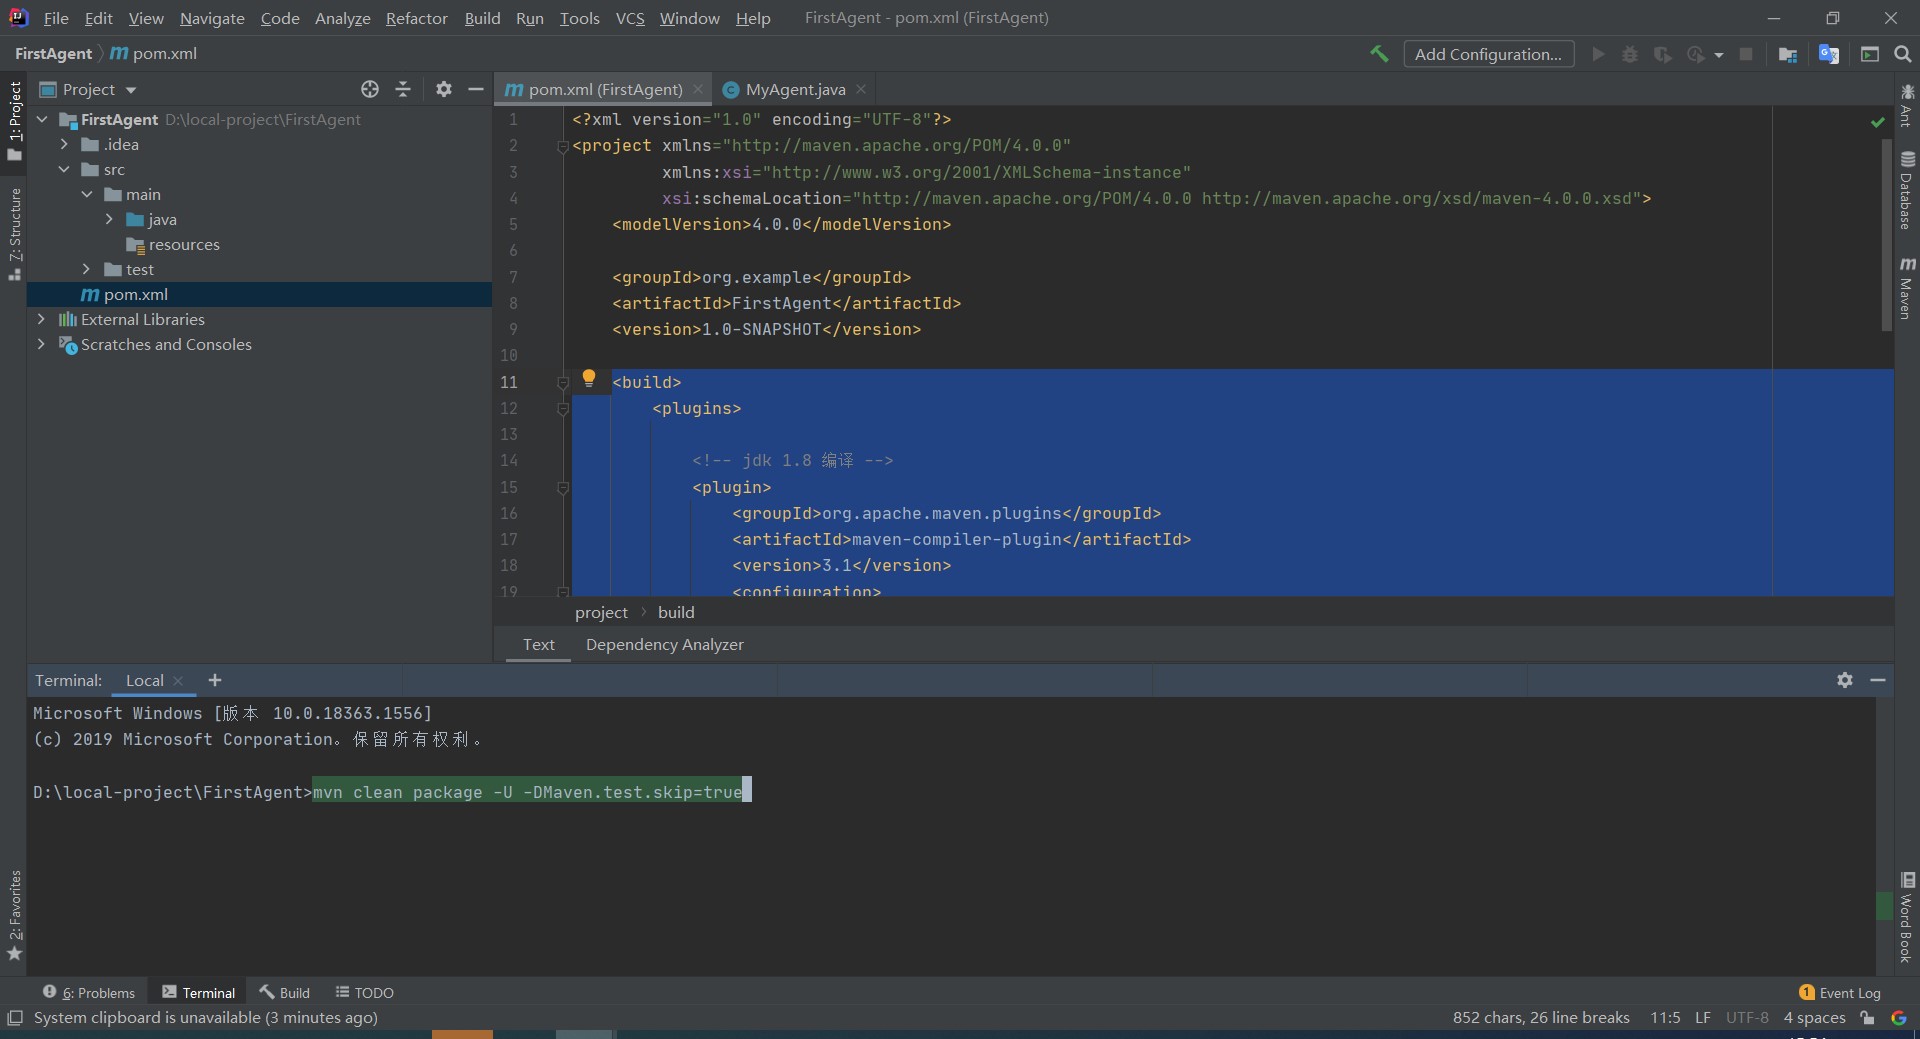Click the Run play icon in toolbar
Viewport: 1920px width, 1039px height.
click(x=1598, y=54)
